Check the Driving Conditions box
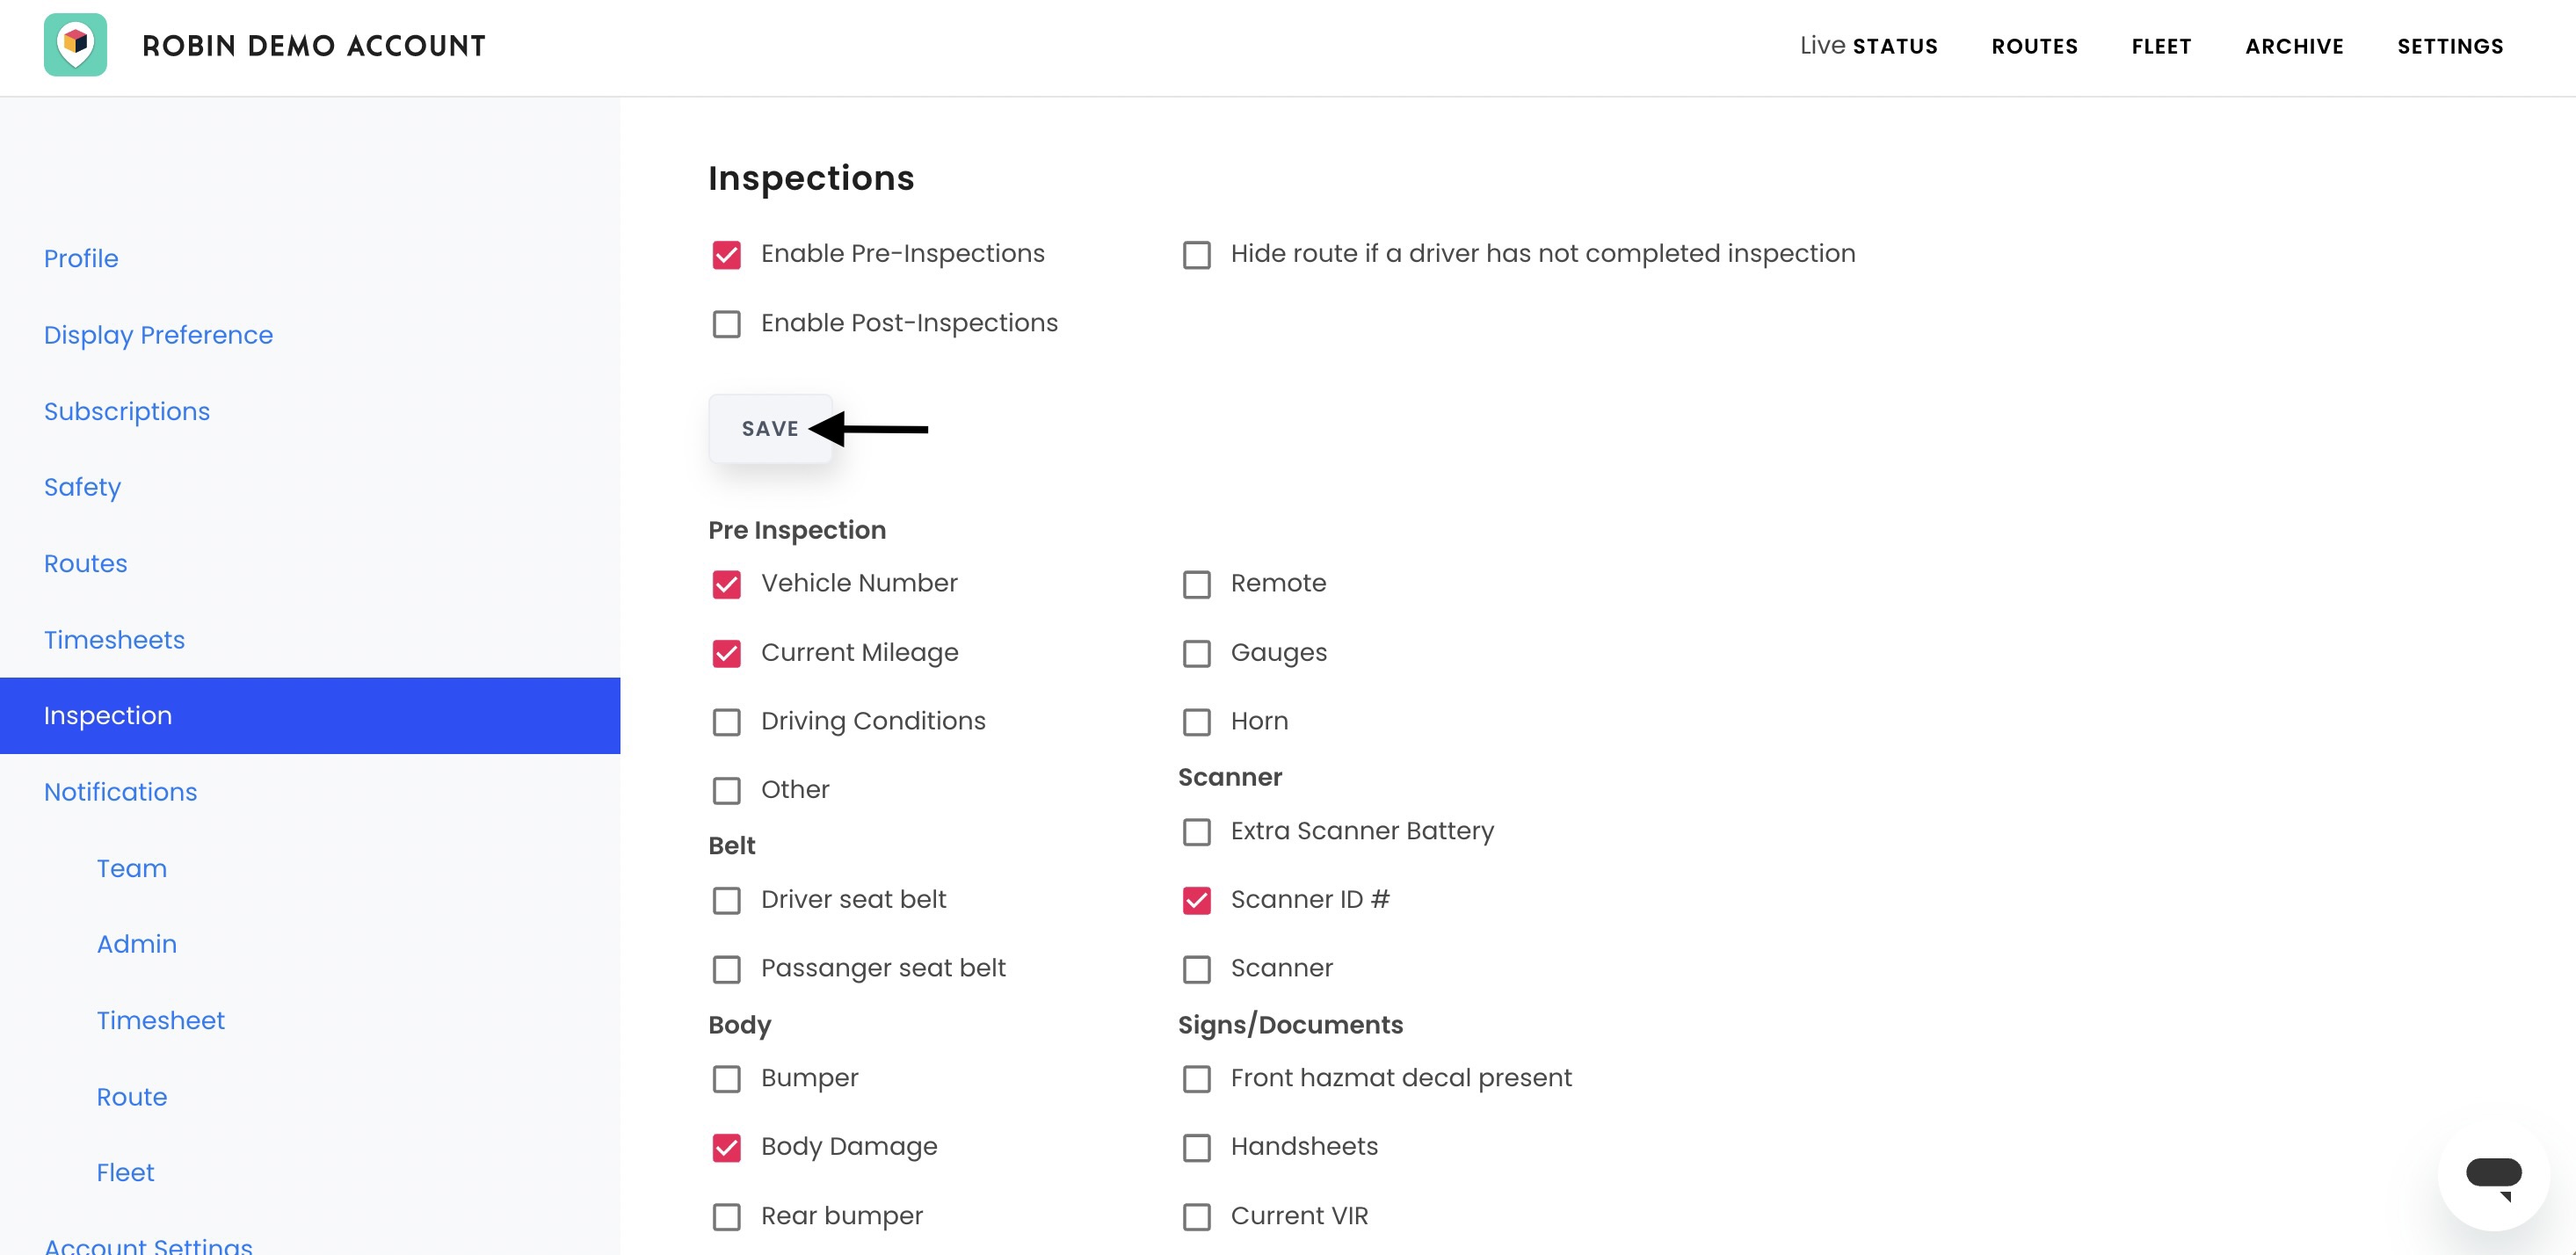The width and height of the screenshot is (2576, 1255). point(727,722)
